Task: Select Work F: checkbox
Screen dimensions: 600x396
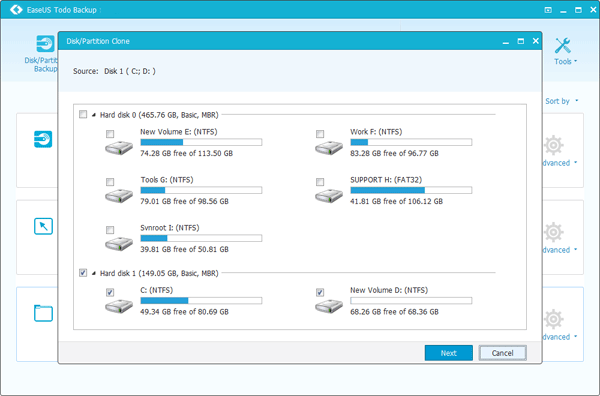Action: coord(320,134)
